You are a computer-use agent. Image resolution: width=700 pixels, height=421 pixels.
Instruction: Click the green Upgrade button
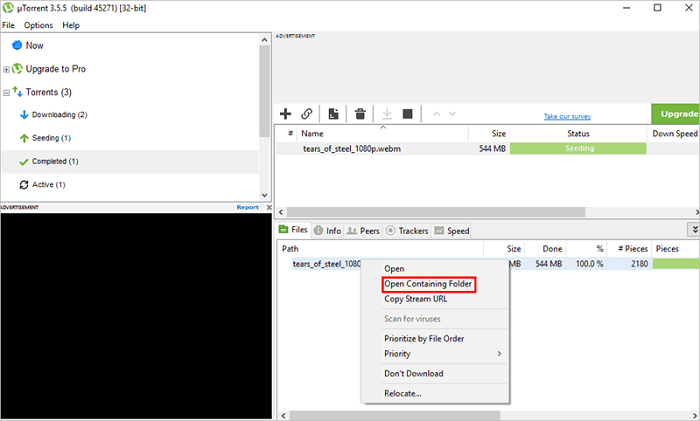click(675, 114)
